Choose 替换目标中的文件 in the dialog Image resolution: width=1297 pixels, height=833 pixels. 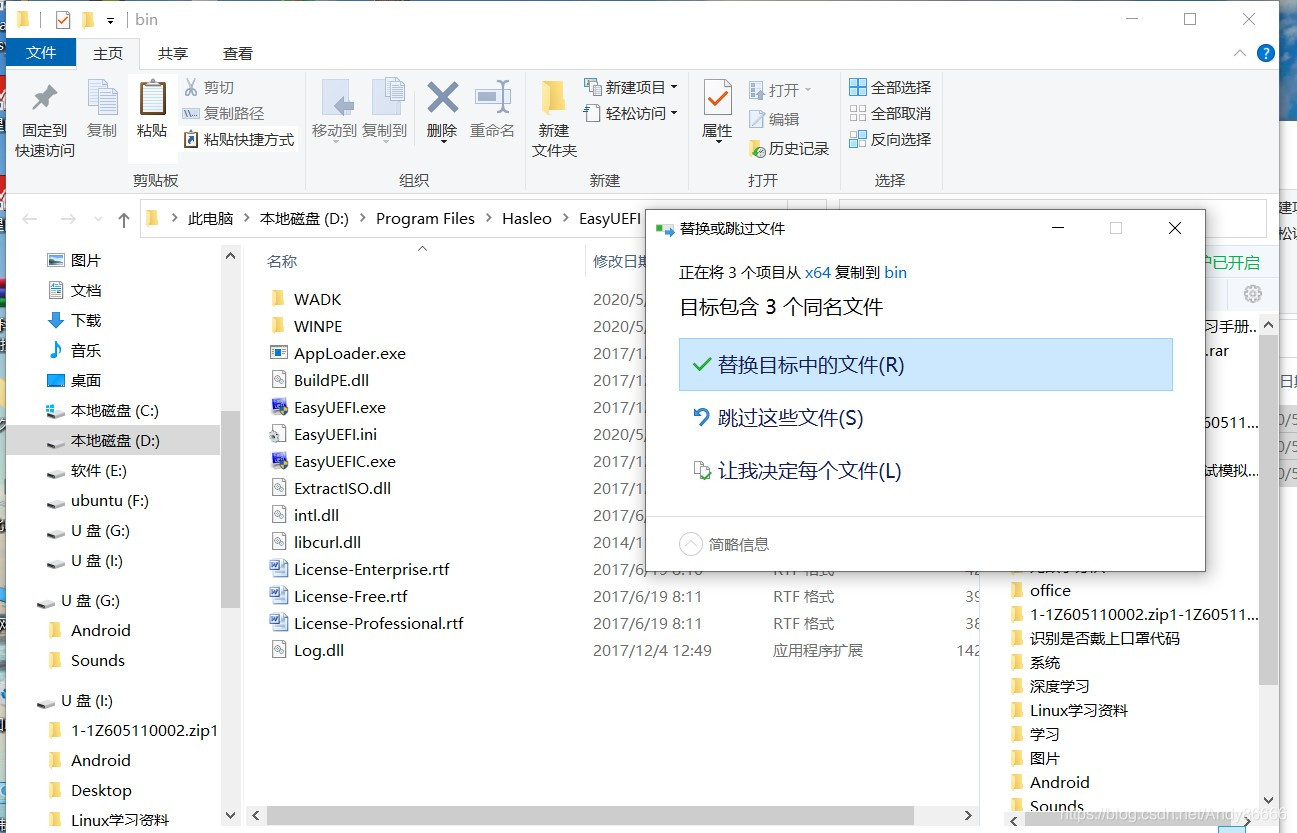(925, 364)
